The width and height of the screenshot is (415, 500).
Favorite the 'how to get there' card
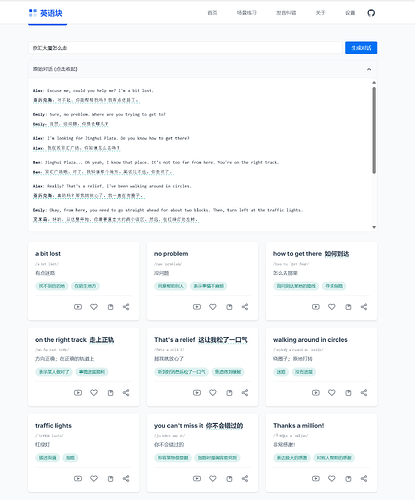(332, 307)
